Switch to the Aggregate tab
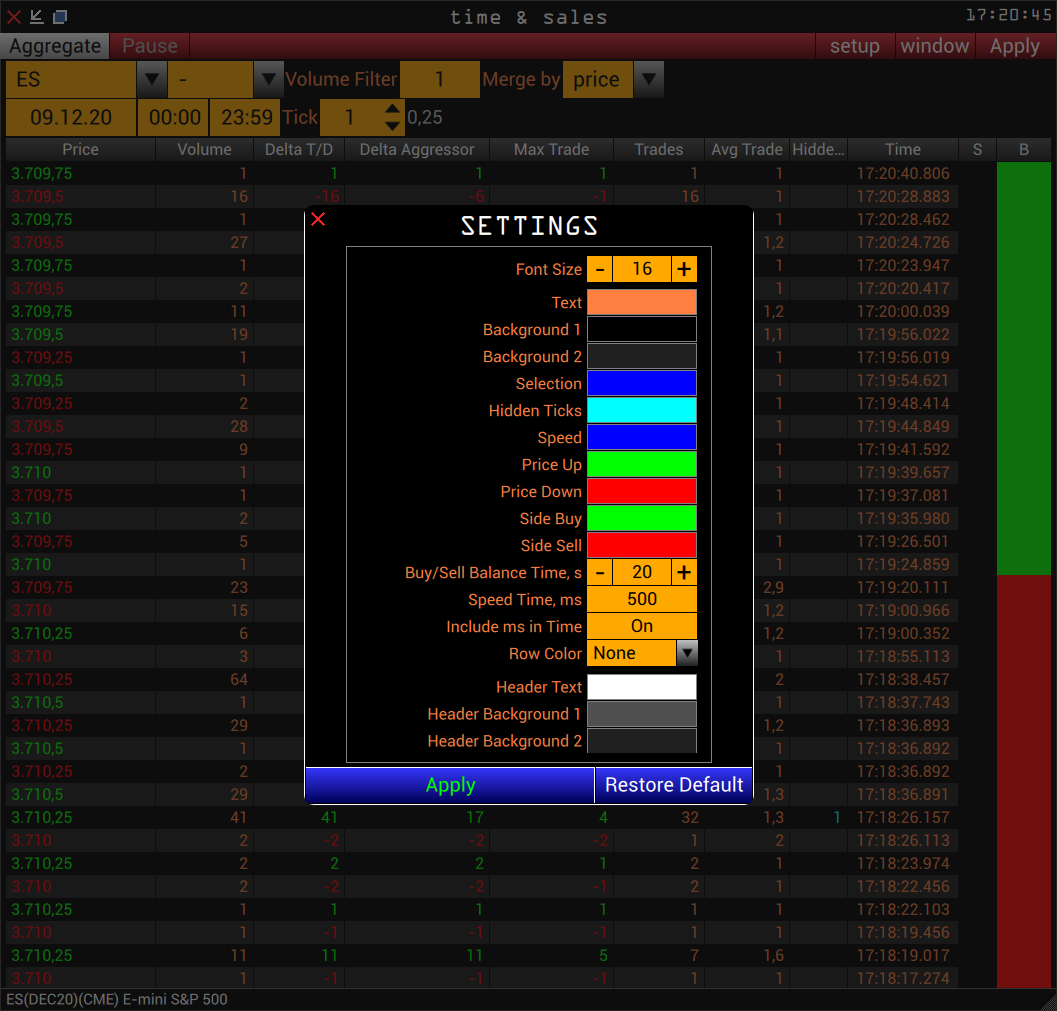This screenshot has height=1011, width=1057. click(x=55, y=45)
